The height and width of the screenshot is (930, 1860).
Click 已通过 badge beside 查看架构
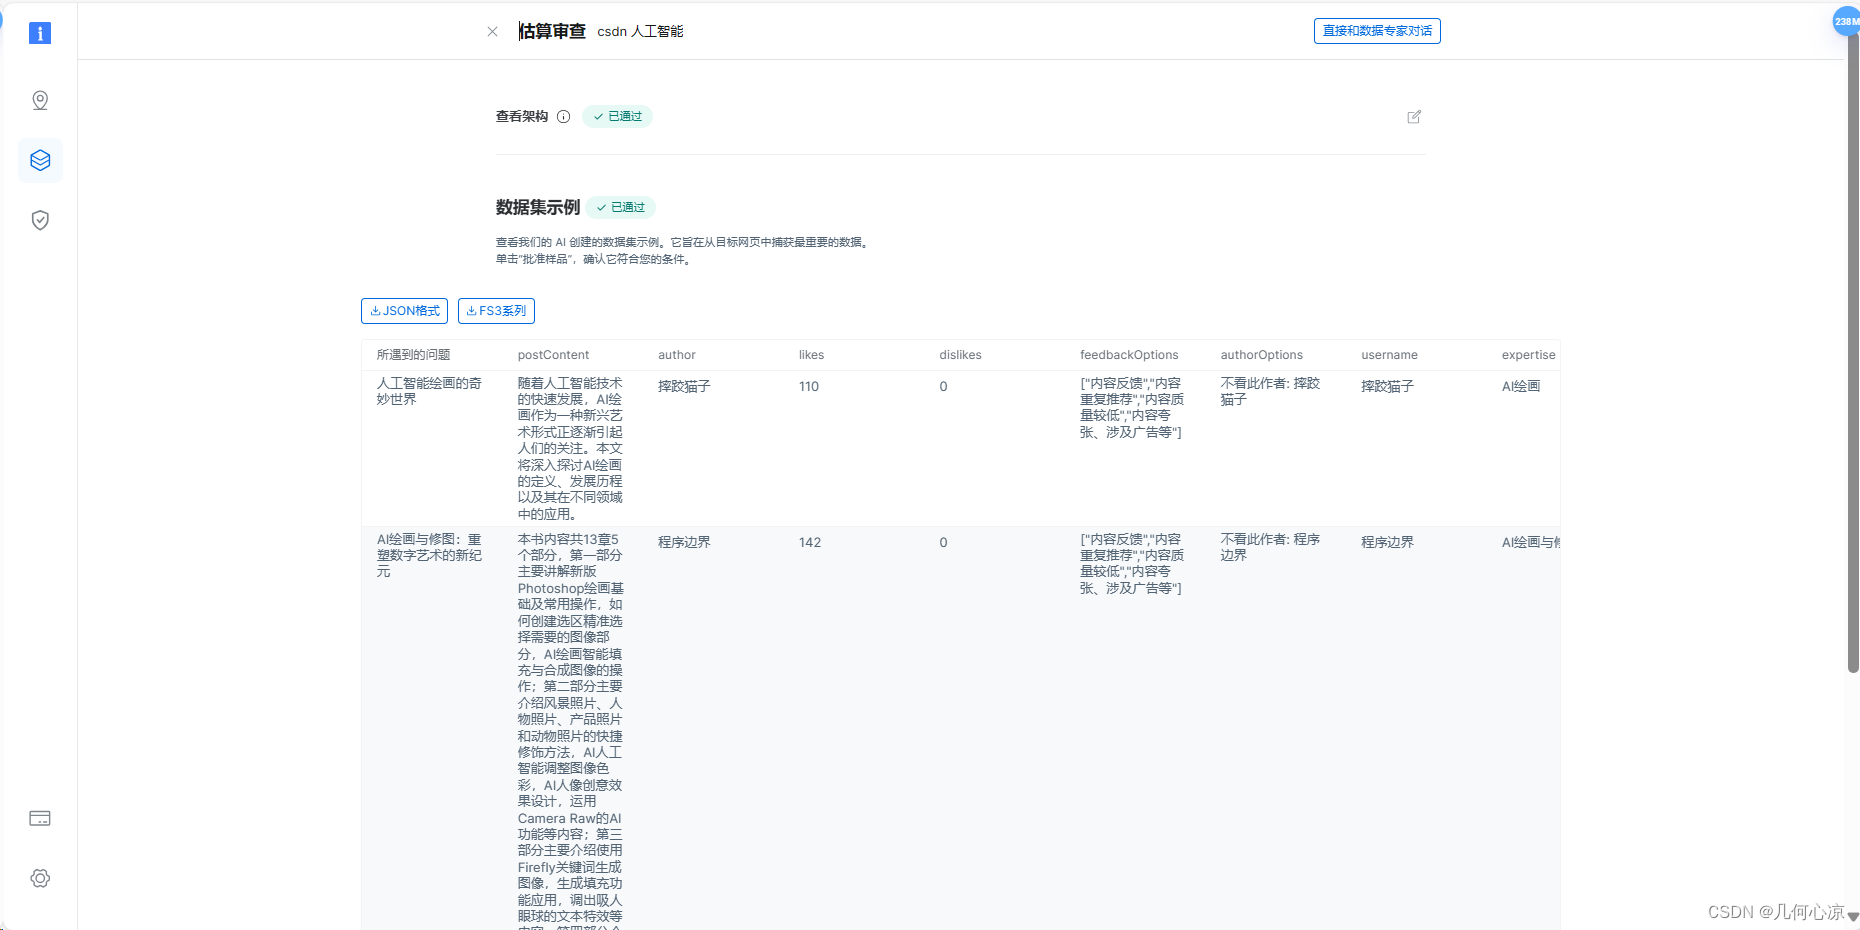point(617,117)
